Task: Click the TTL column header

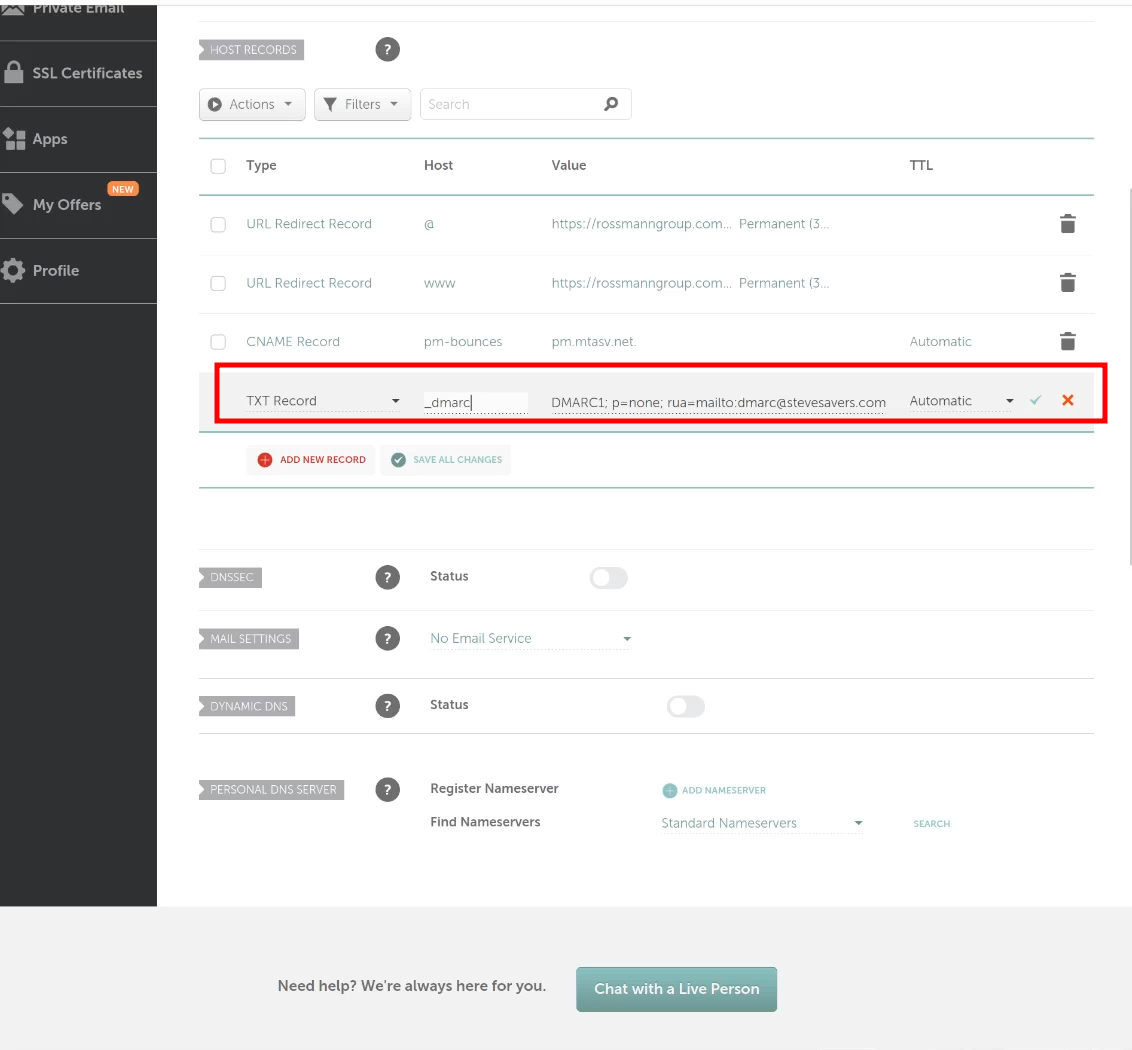Action: coord(920,165)
